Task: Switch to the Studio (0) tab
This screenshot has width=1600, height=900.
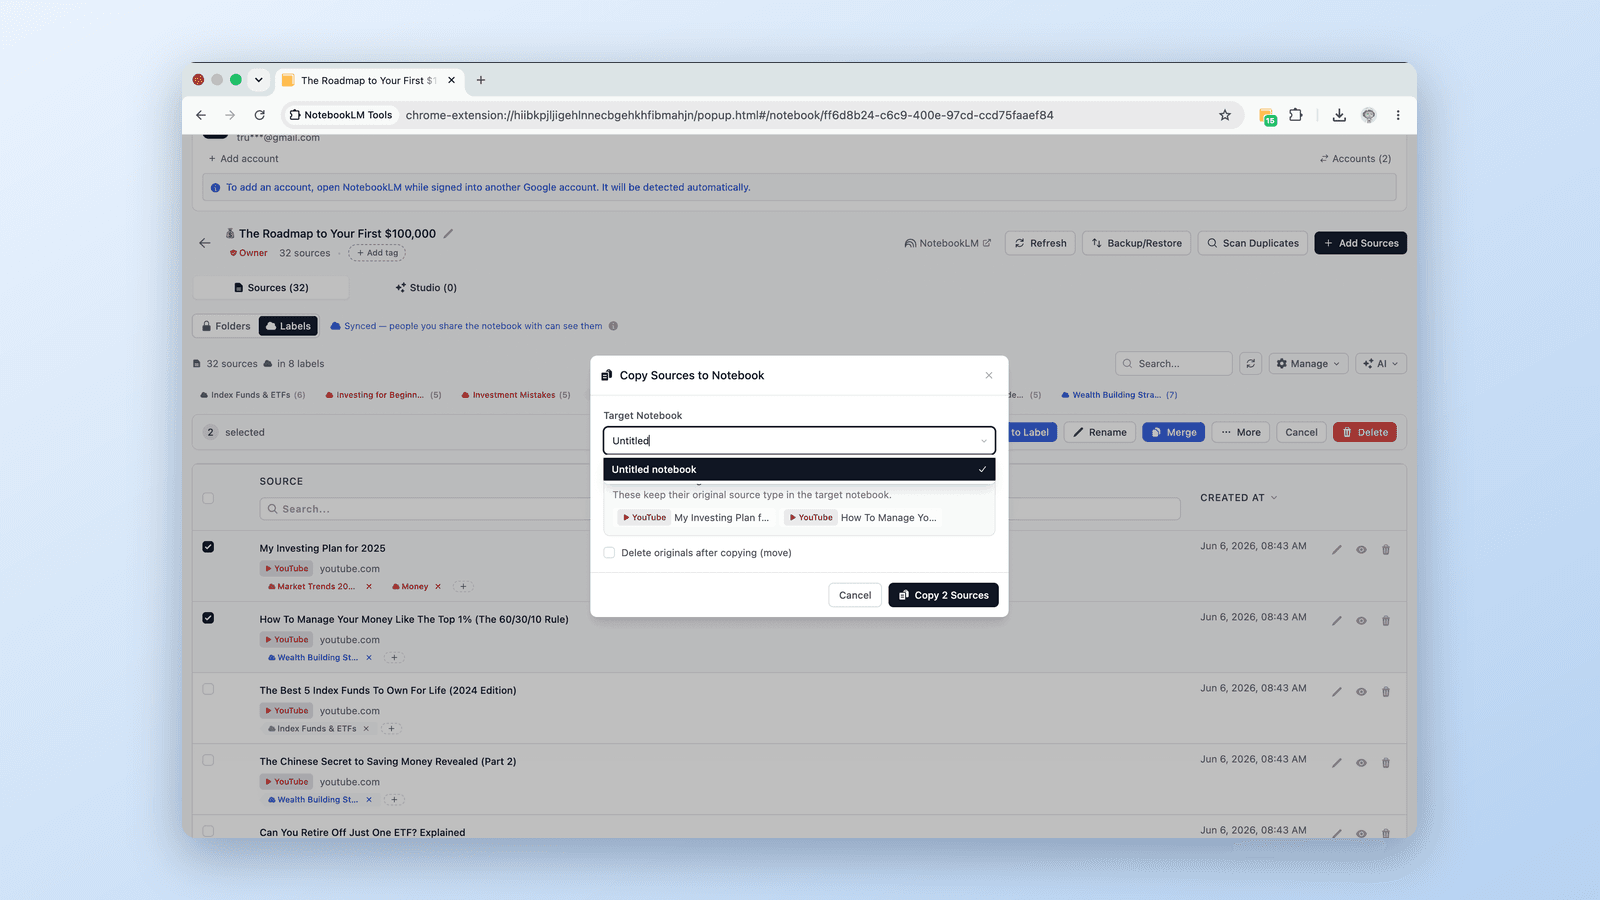Action: pyautogui.click(x=426, y=288)
